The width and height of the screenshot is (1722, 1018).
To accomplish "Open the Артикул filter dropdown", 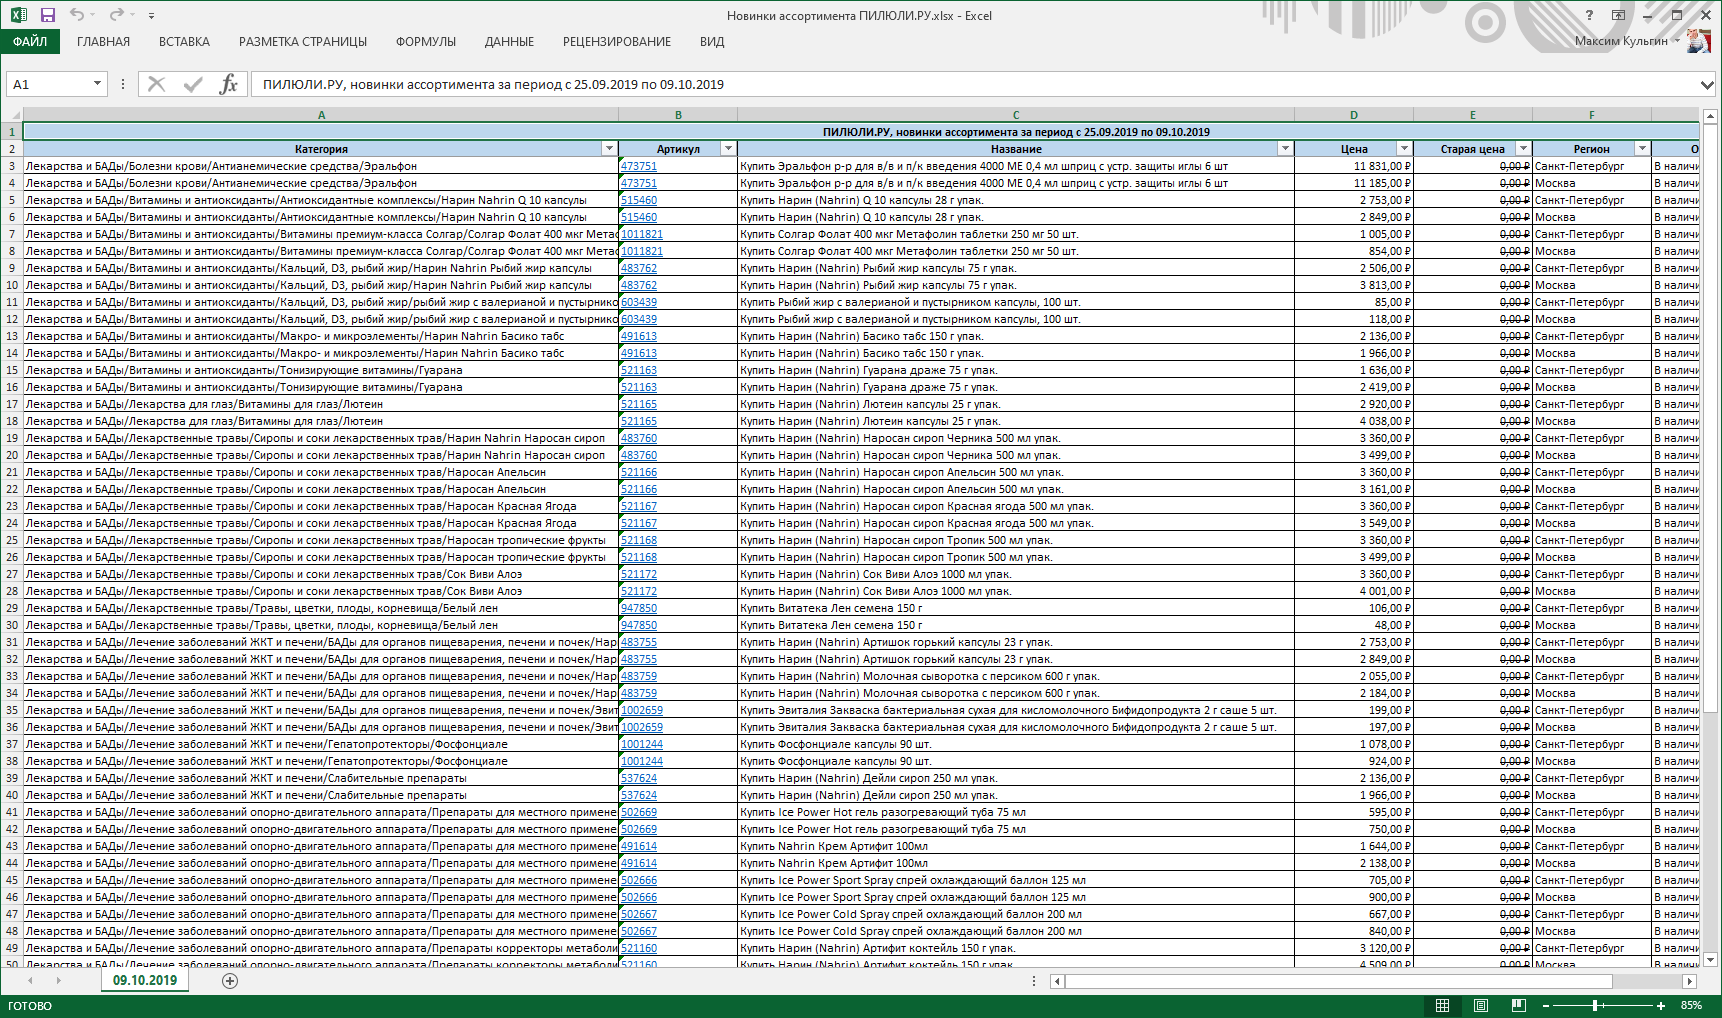I will [728, 148].
